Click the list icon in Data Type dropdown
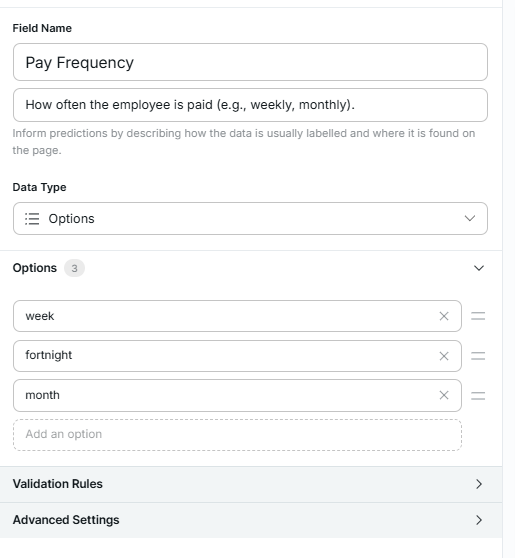 [32, 219]
